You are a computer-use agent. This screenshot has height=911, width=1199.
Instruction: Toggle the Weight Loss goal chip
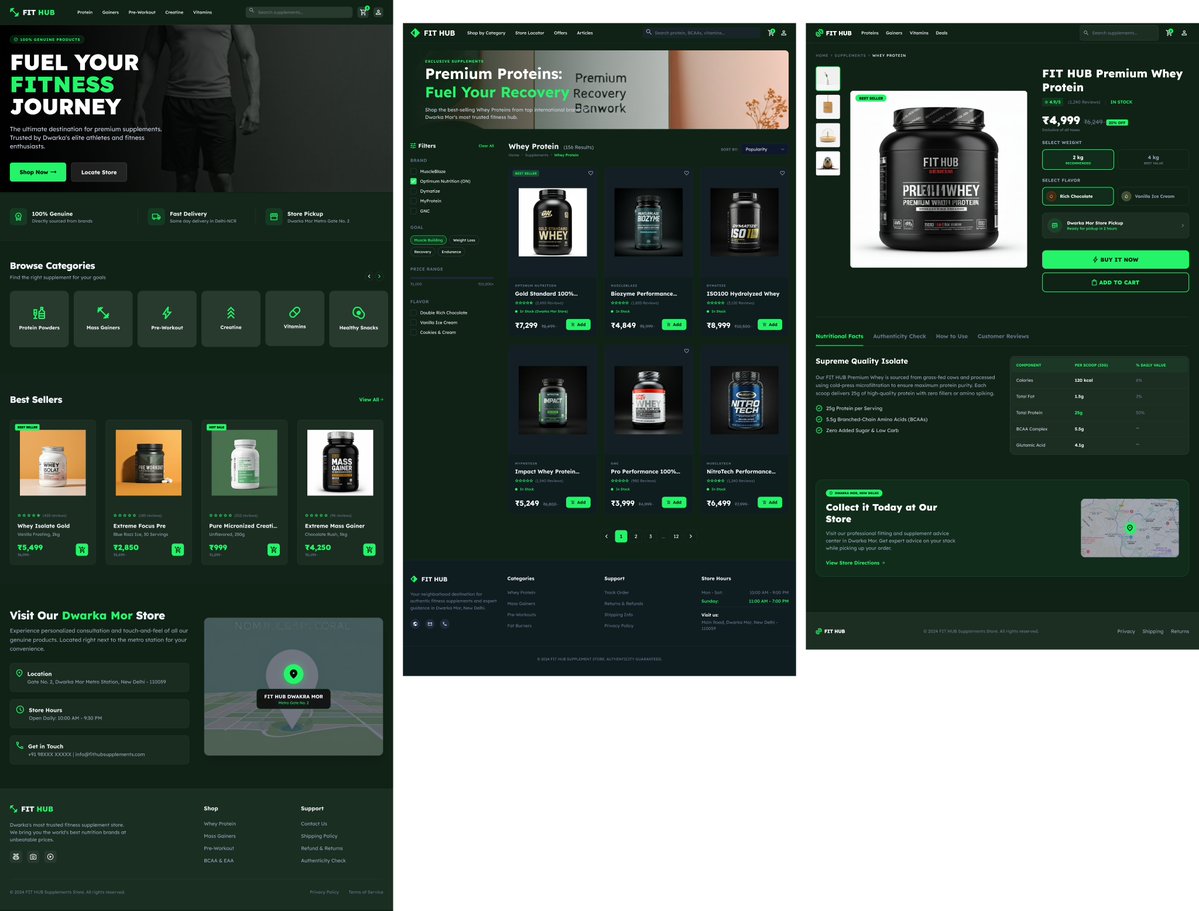[x=463, y=240]
